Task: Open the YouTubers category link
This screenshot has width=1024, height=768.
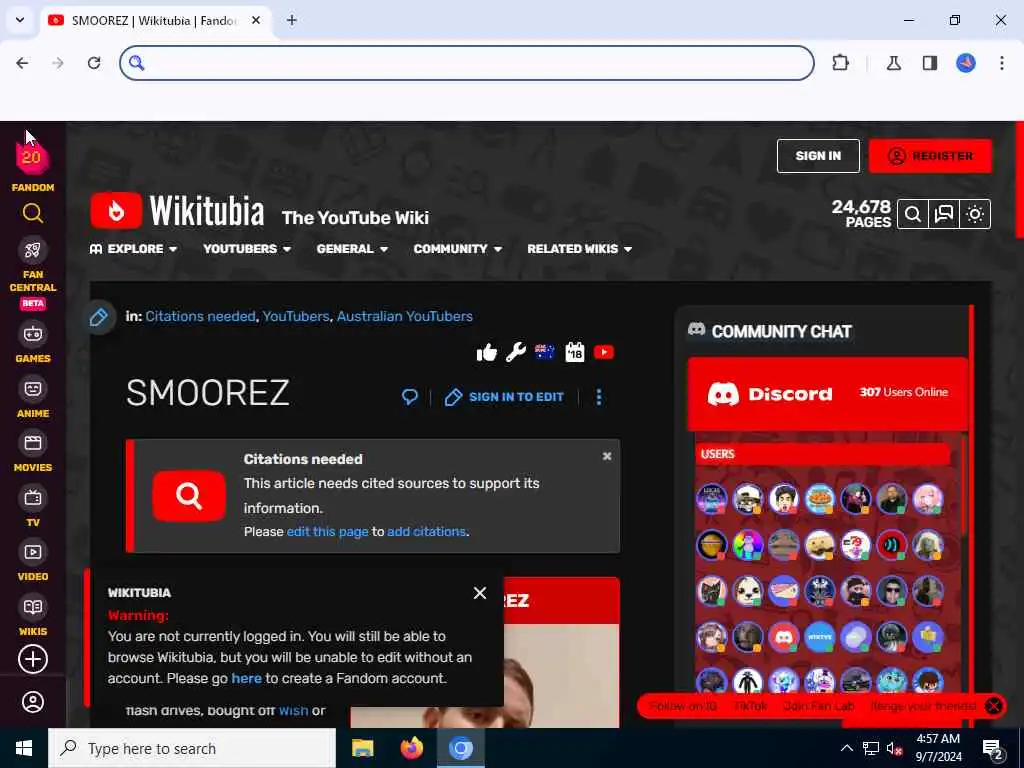Action: point(296,316)
